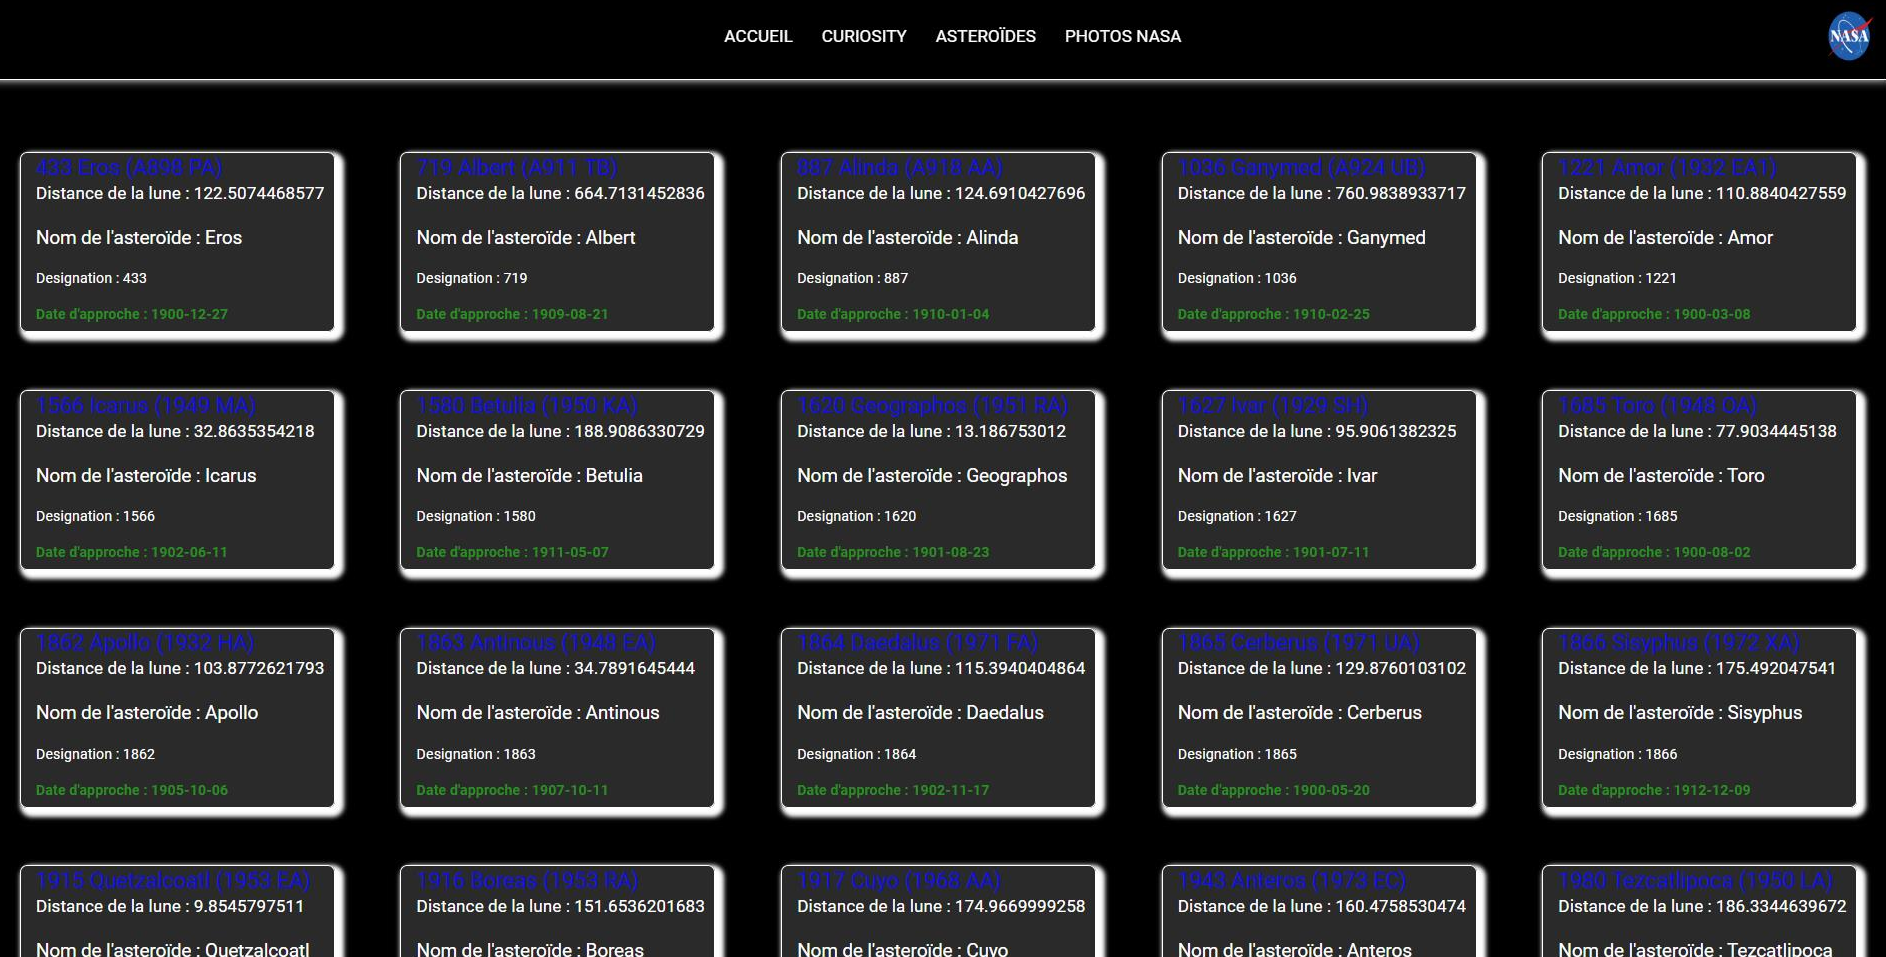
Task: Open the 1580 Betulia (1950 KA) asteroid
Action: [526, 406]
